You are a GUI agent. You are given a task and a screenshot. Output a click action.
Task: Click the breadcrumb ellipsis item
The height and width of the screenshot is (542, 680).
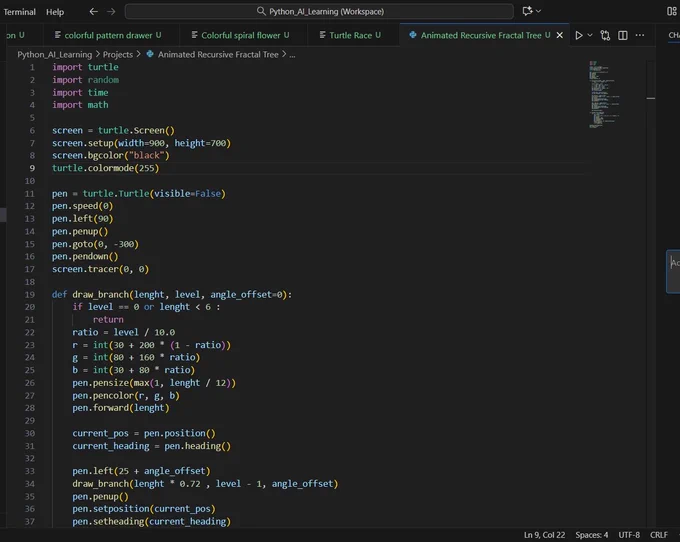(292, 55)
